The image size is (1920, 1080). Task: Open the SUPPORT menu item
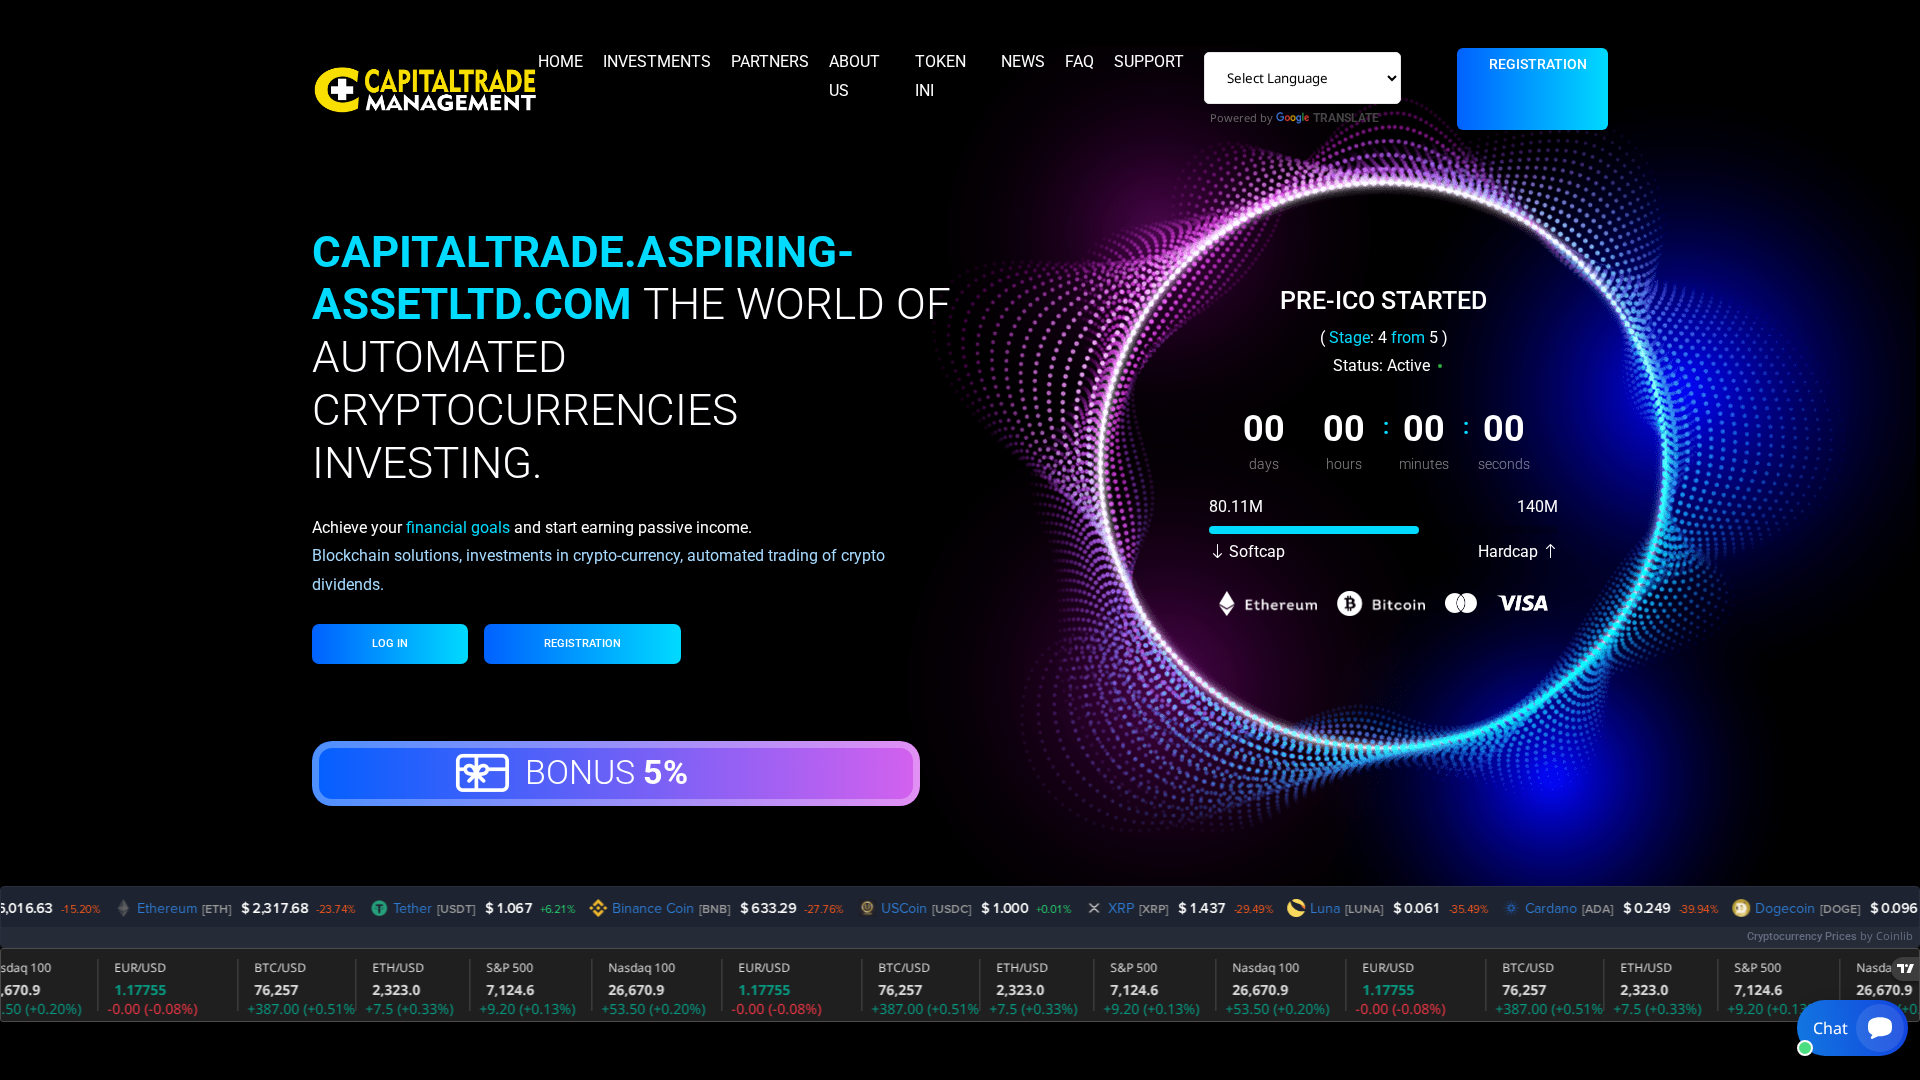click(x=1149, y=62)
